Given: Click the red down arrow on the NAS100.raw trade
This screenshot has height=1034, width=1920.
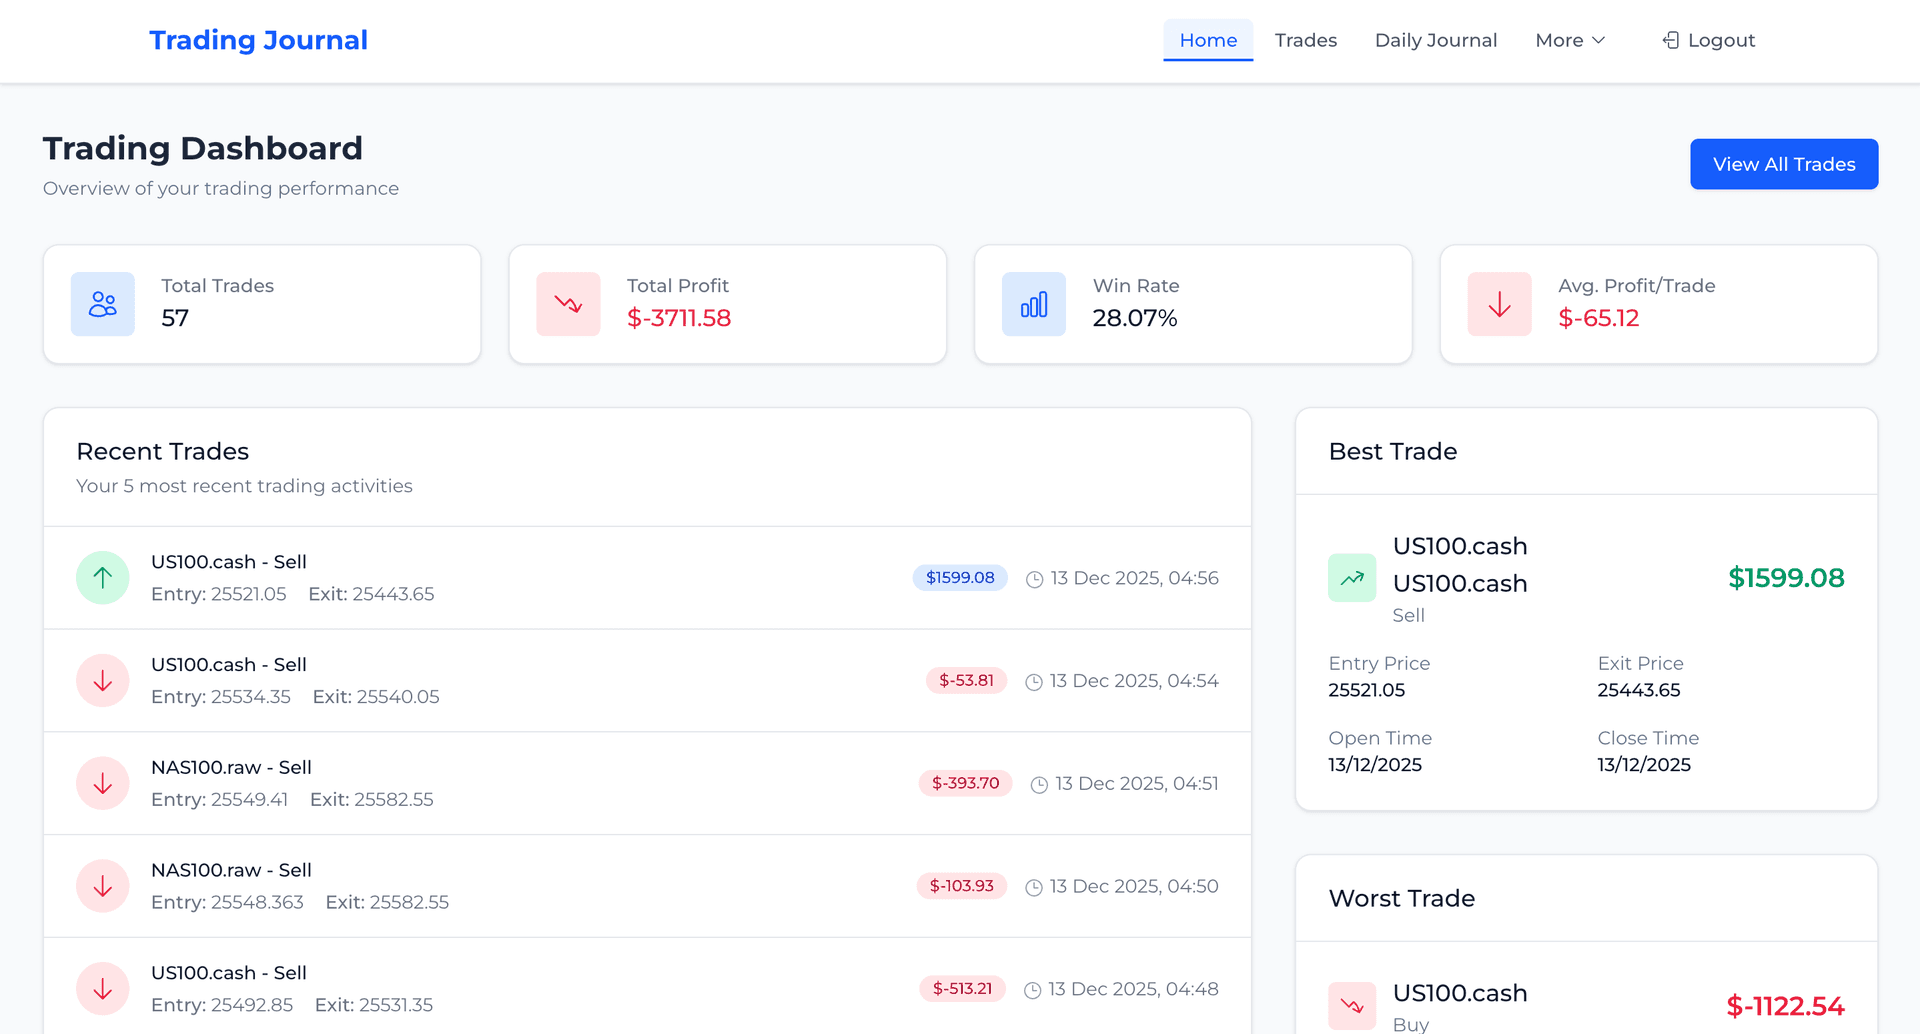Looking at the screenshot, I should [102, 783].
